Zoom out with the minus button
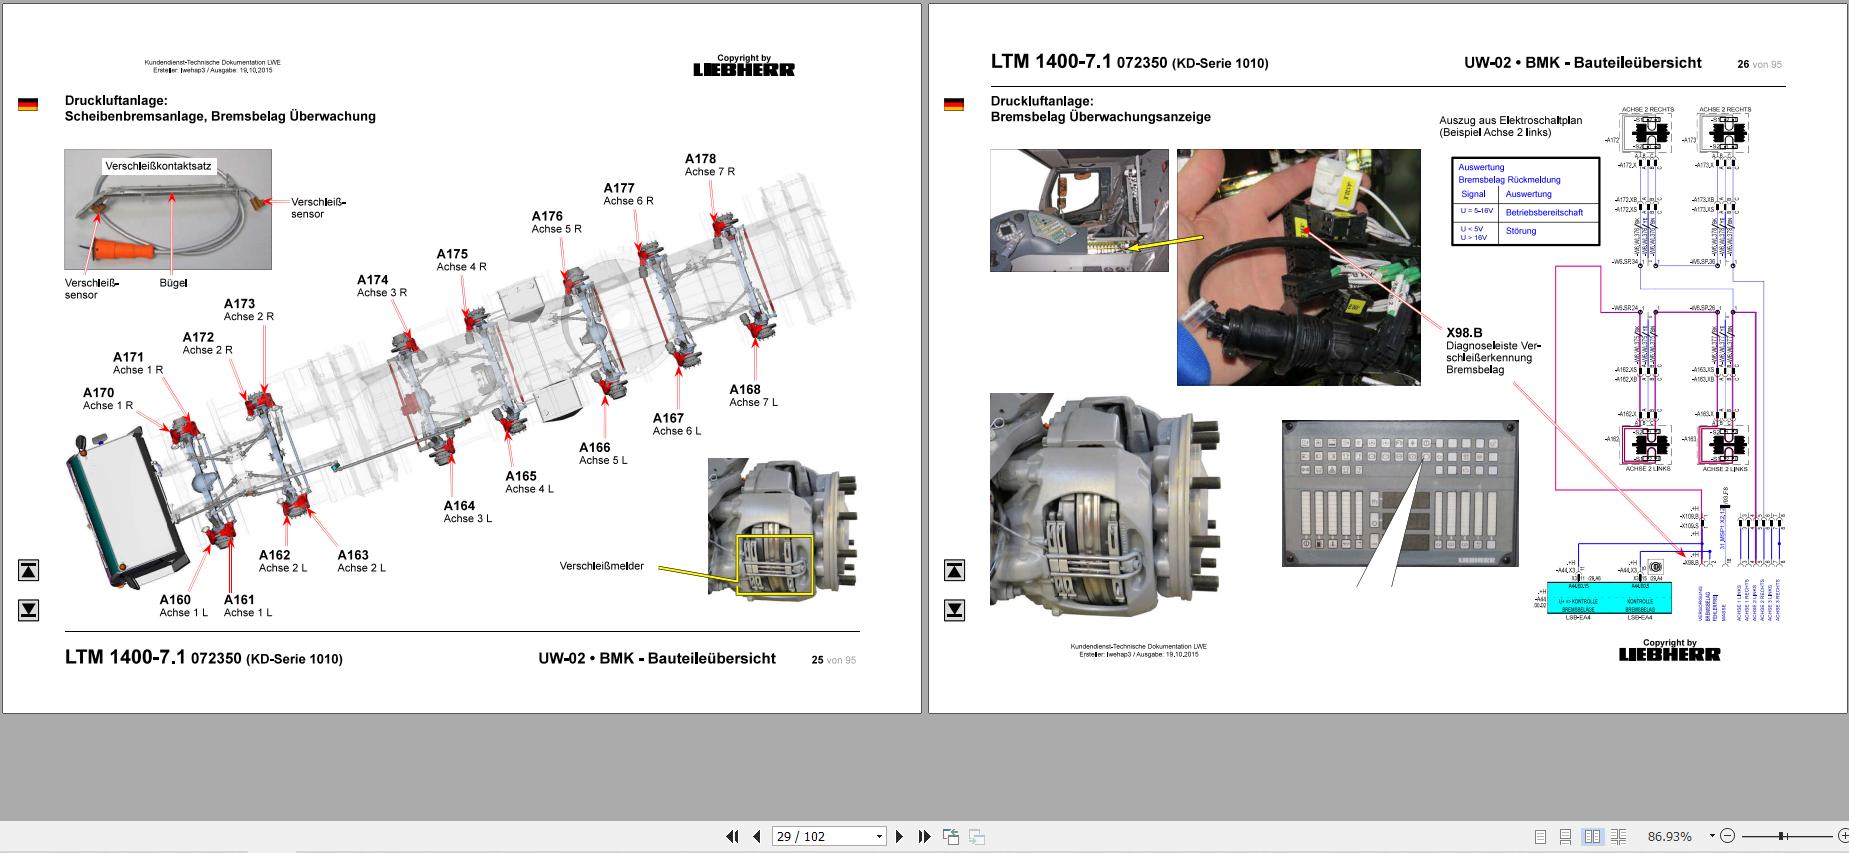Image resolution: width=1849 pixels, height=853 pixels. [1728, 836]
